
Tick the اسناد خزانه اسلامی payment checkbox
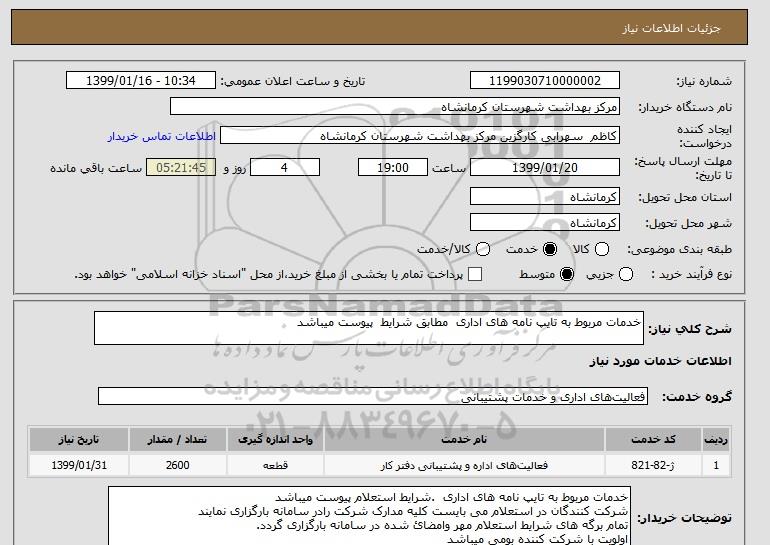[475, 274]
